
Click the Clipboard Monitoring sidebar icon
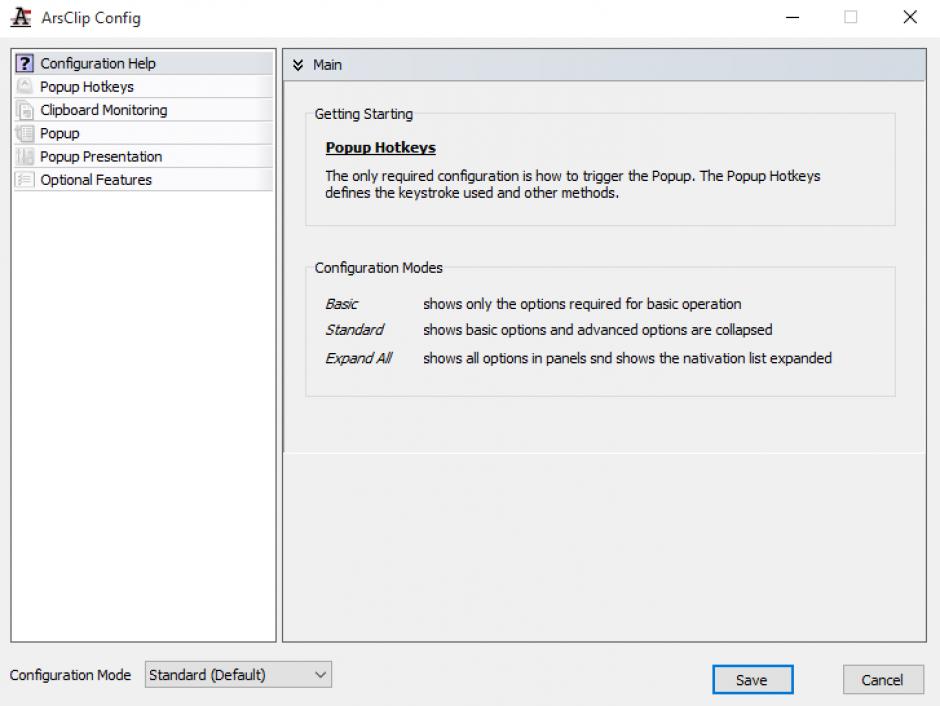(x=25, y=110)
